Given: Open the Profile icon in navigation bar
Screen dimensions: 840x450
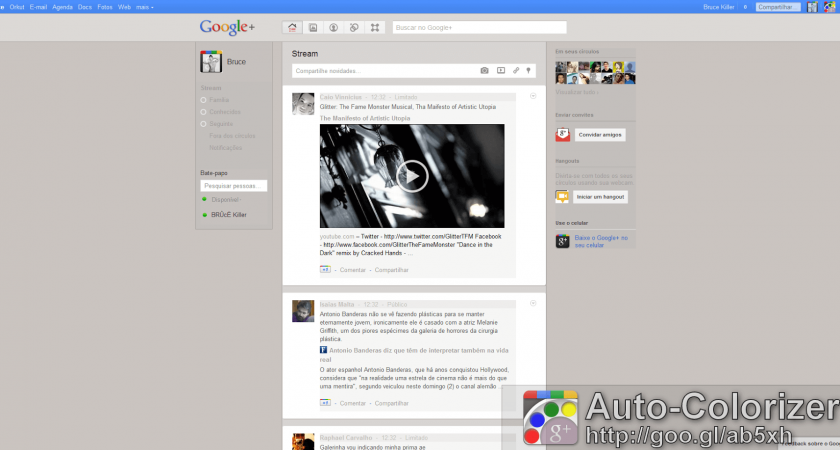Looking at the screenshot, I should click(x=333, y=27).
